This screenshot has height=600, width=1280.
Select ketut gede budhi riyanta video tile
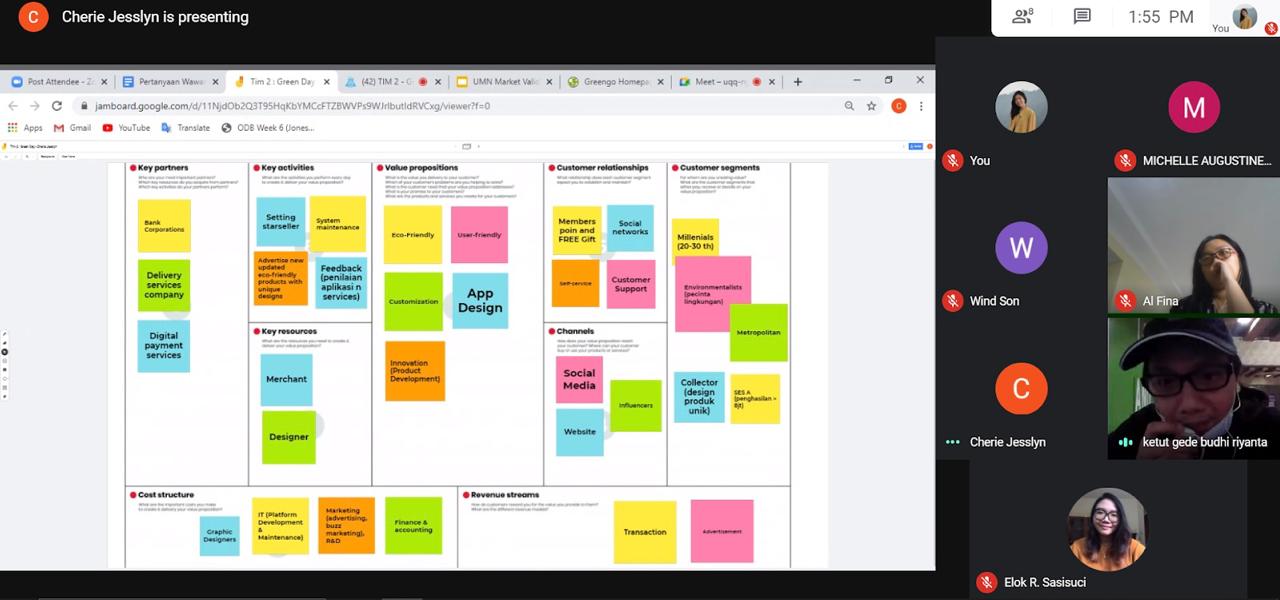(x=1193, y=388)
